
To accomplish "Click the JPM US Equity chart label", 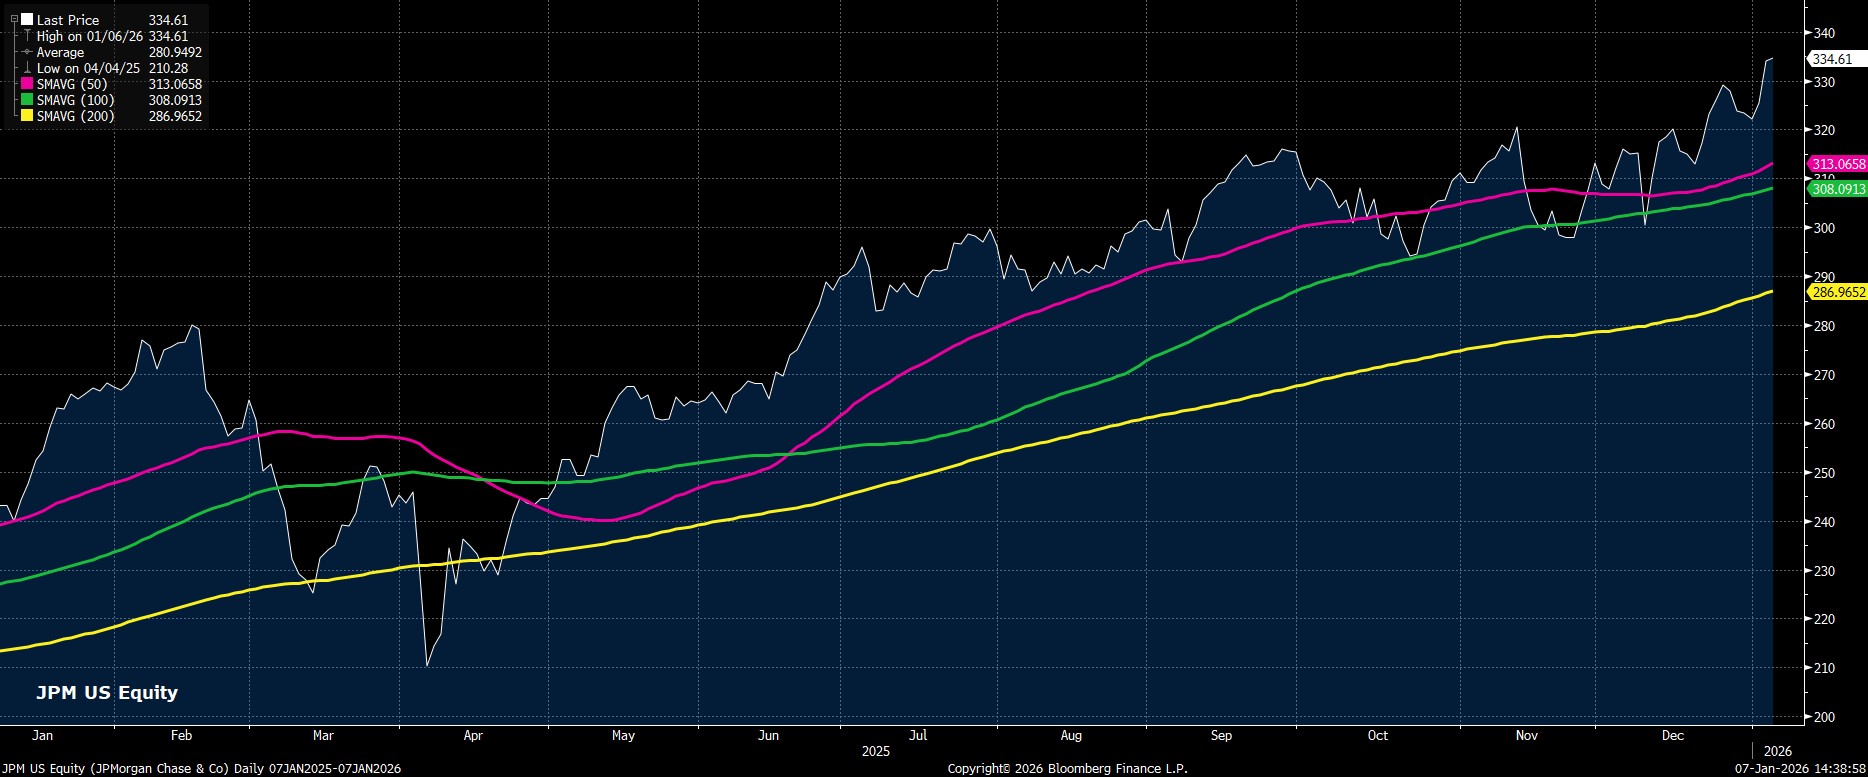I will pos(107,692).
